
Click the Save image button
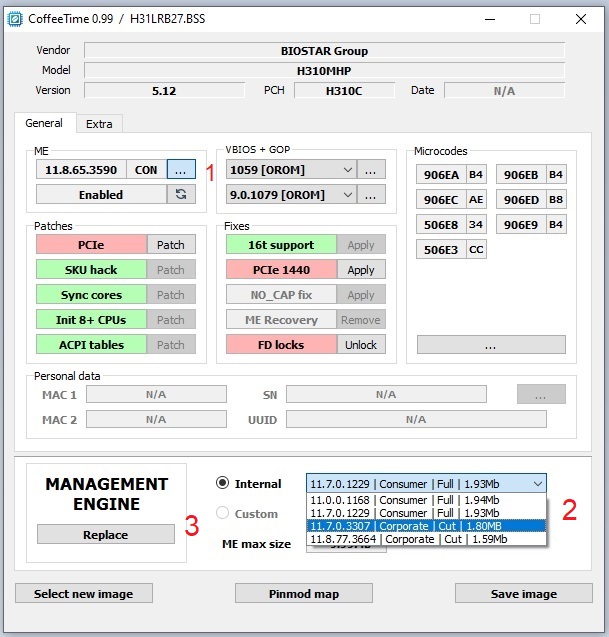pyautogui.click(x=523, y=594)
